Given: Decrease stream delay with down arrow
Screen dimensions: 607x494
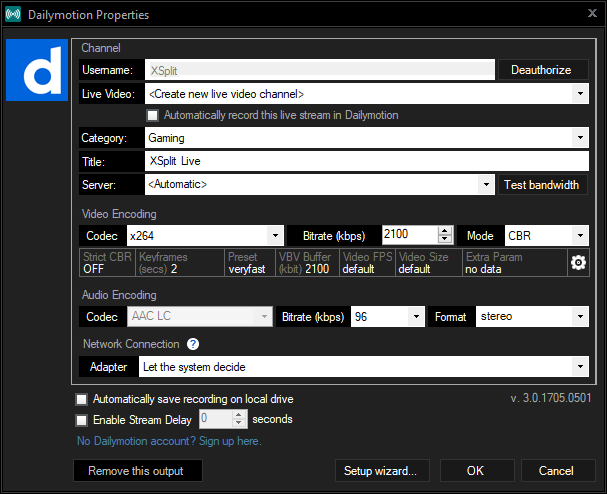Looking at the screenshot, I should pos(239,424).
